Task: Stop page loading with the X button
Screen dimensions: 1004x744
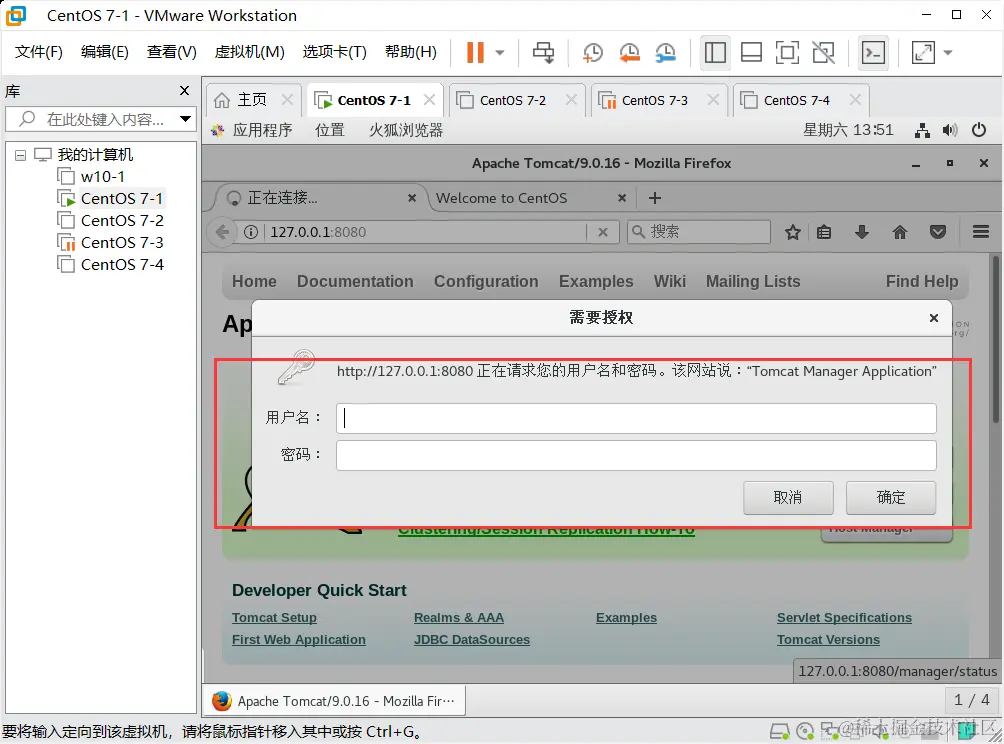Action: [x=603, y=232]
